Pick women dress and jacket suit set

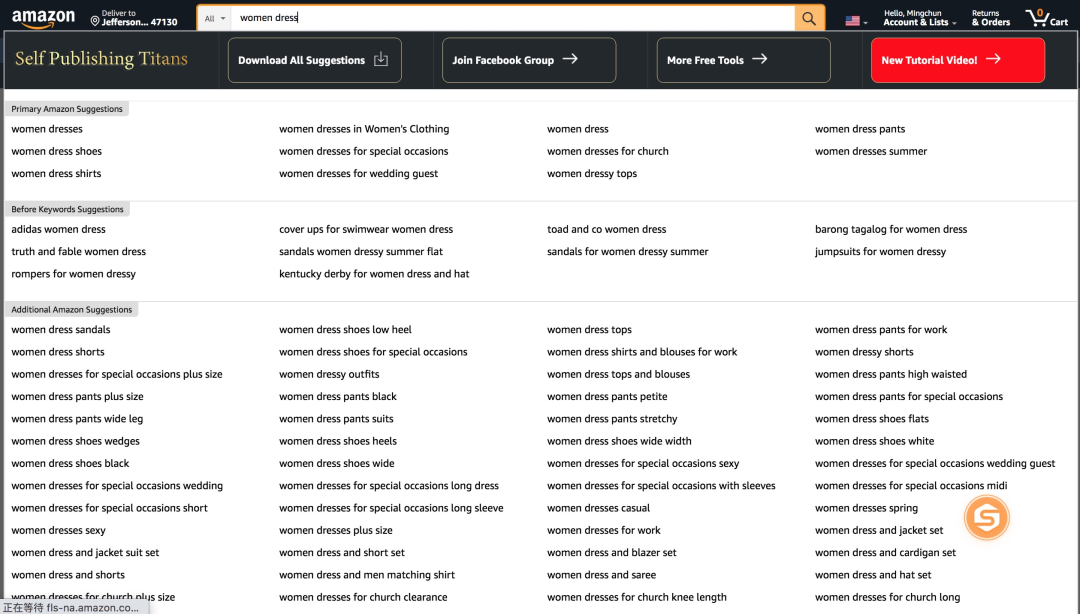85,553
